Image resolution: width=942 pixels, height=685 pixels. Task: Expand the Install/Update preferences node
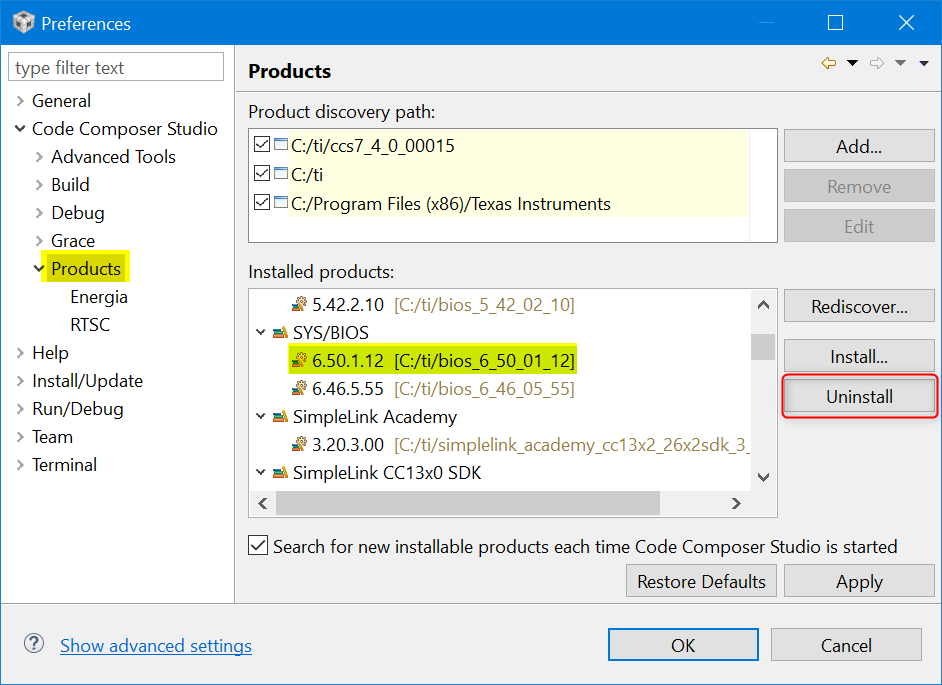click(x=21, y=381)
